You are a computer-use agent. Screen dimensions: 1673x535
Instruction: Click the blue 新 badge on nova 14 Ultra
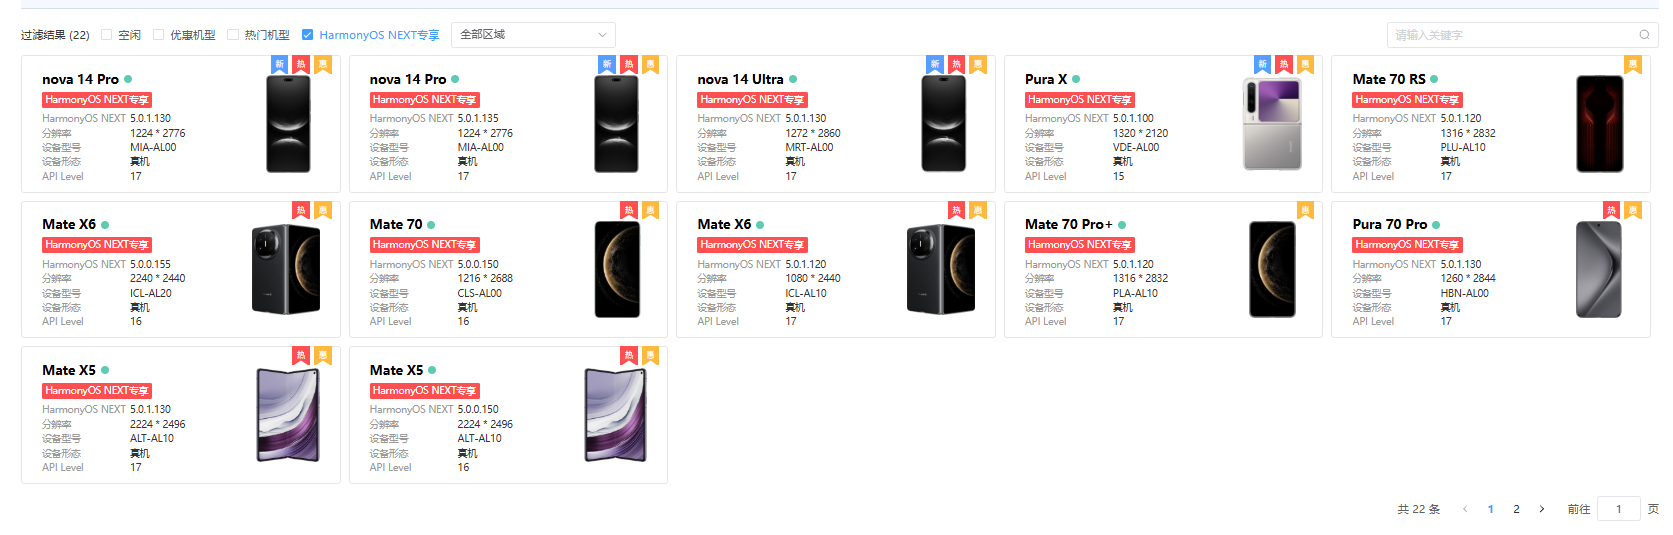click(x=935, y=65)
